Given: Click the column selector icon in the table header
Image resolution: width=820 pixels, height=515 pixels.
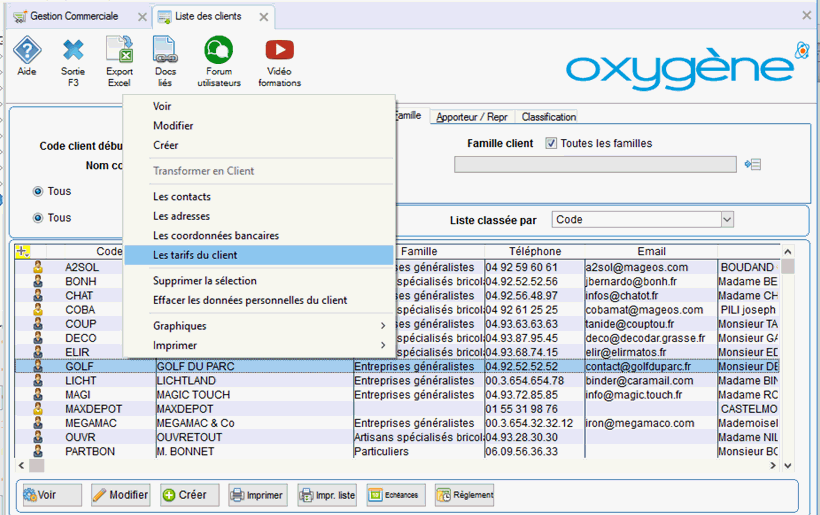Looking at the screenshot, I should point(22,251).
